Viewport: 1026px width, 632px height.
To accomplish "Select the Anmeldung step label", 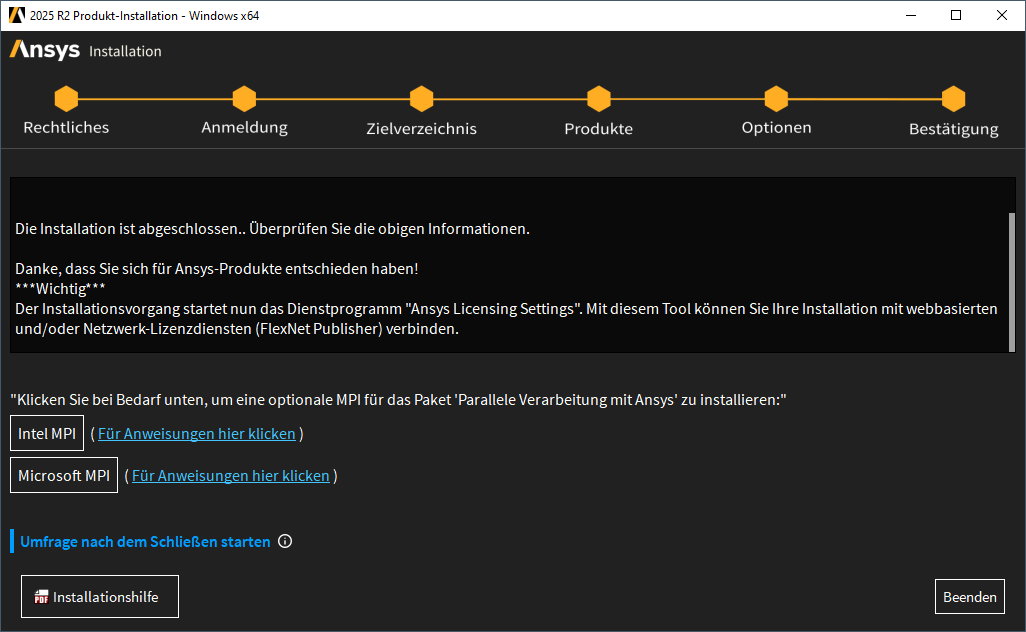I will (244, 128).
